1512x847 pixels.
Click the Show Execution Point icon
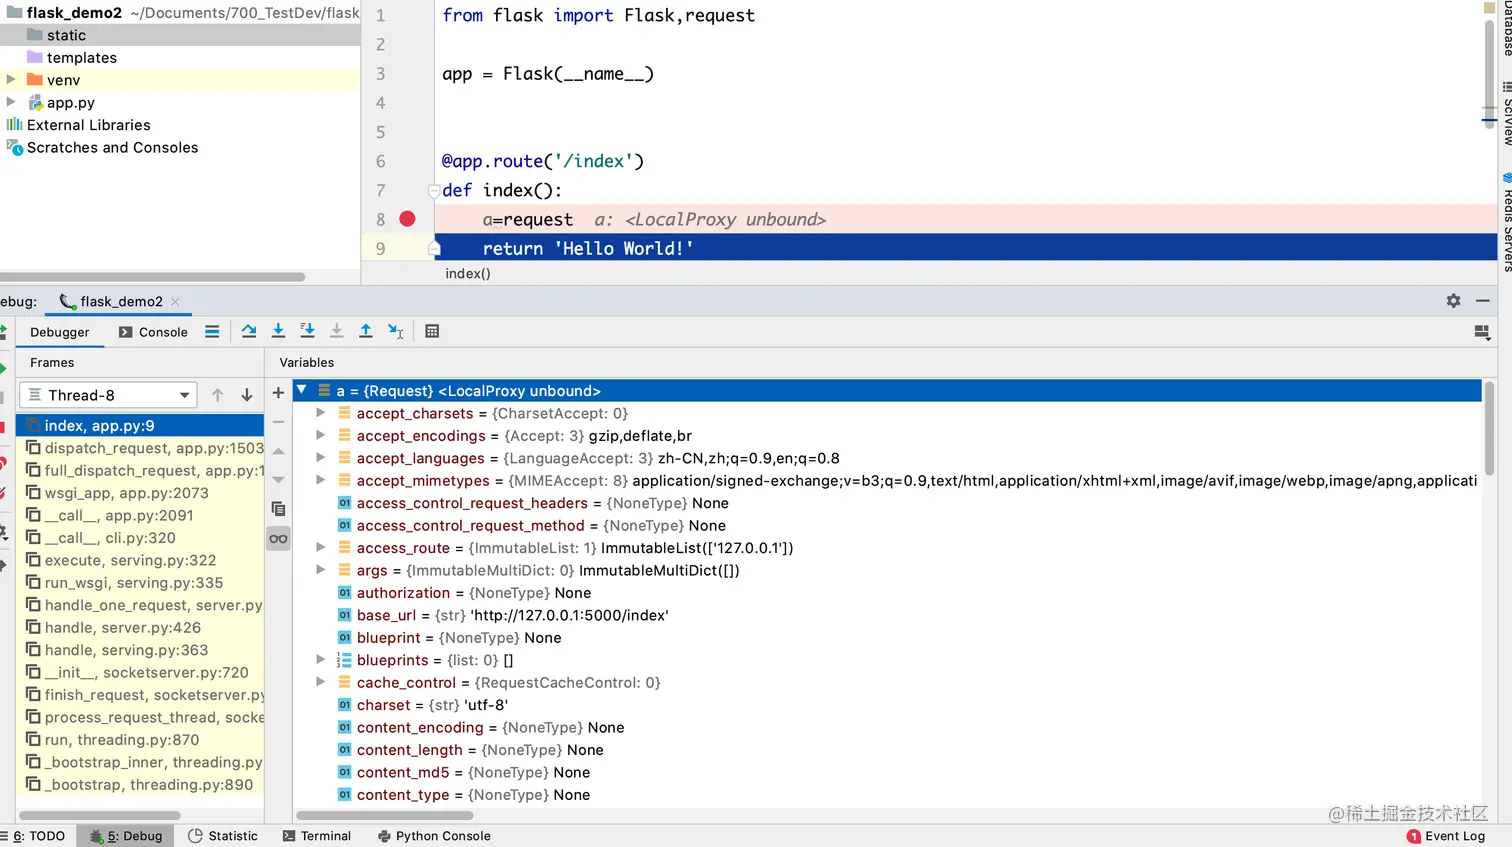coord(212,331)
